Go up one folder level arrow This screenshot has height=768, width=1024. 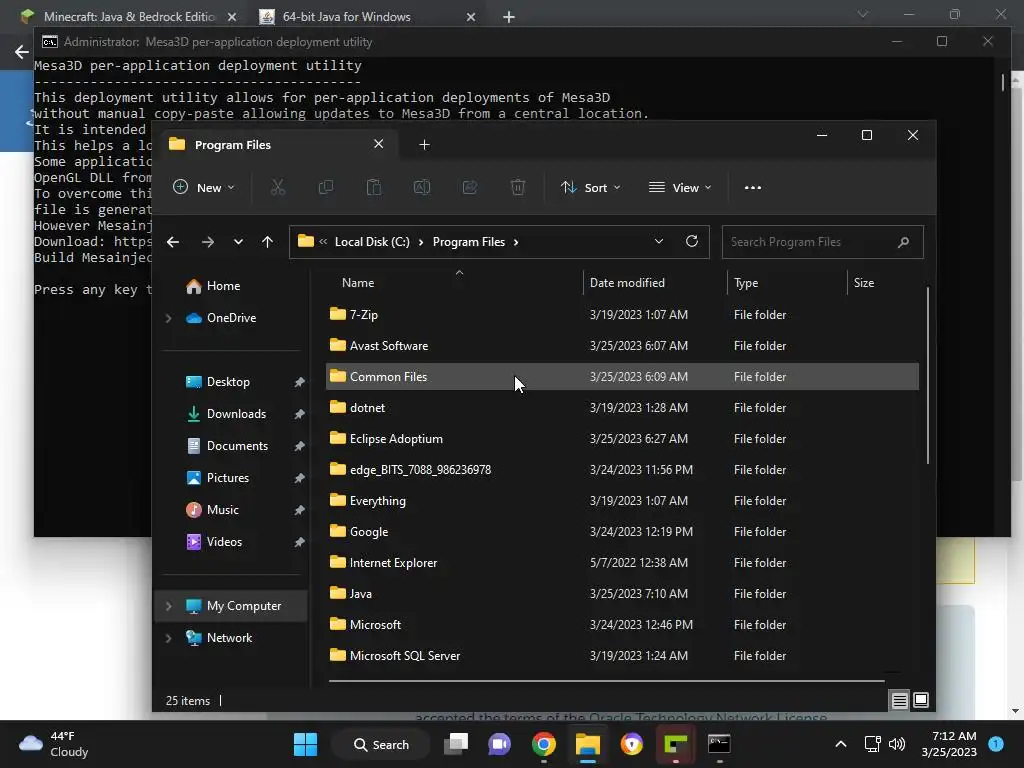point(267,242)
